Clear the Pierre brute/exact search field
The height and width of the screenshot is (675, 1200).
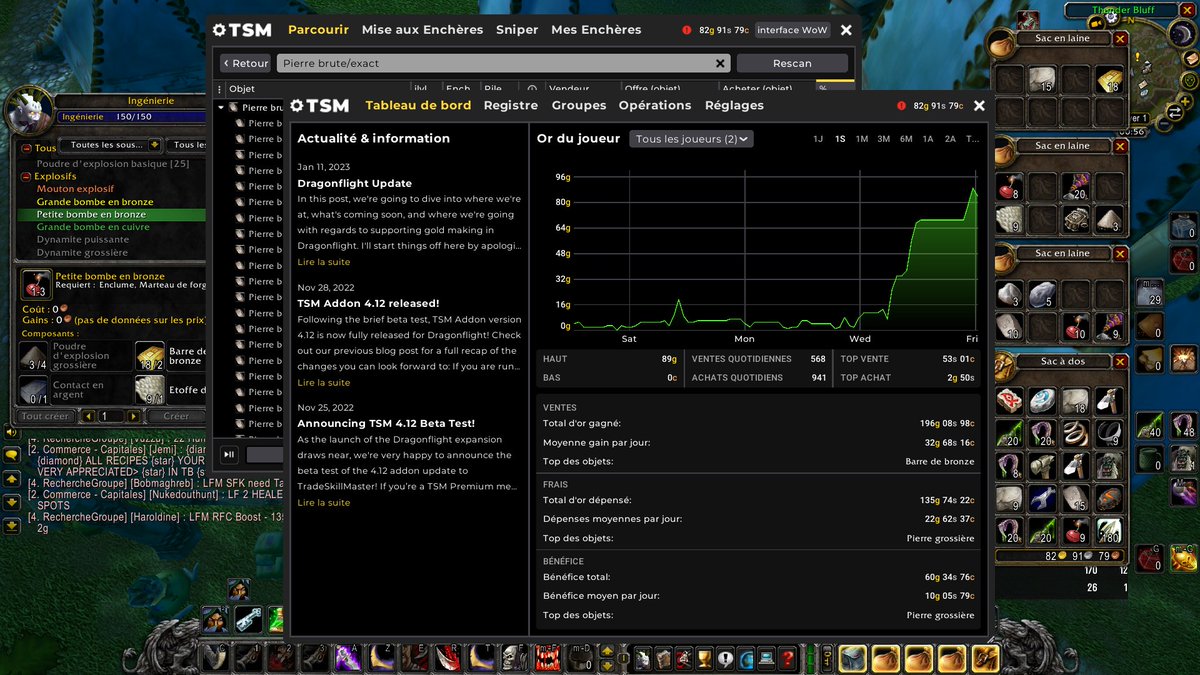click(720, 63)
